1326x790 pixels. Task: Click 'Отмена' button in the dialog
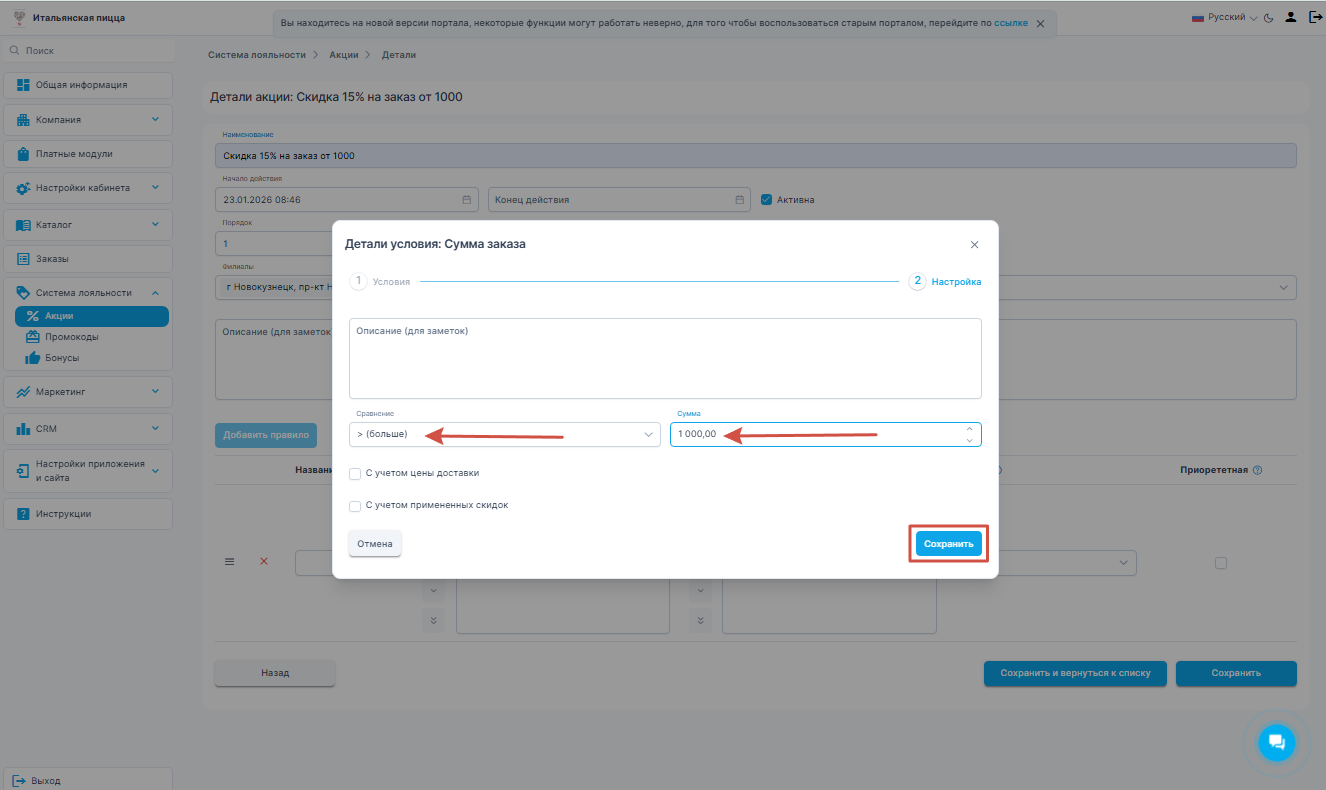point(375,544)
